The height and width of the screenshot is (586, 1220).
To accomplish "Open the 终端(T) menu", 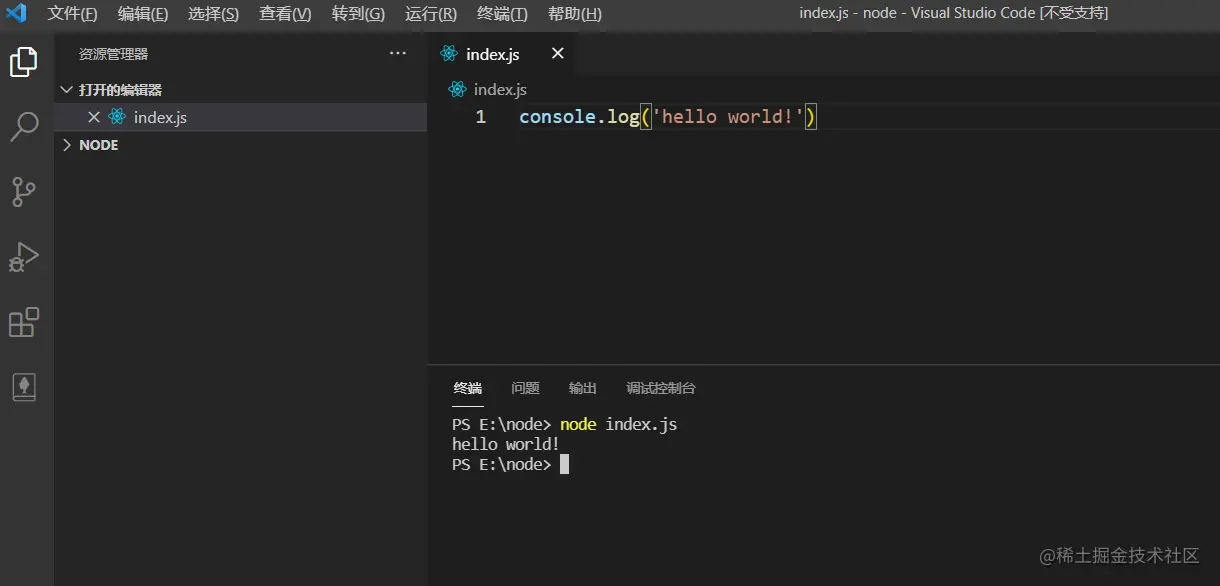I will [502, 14].
